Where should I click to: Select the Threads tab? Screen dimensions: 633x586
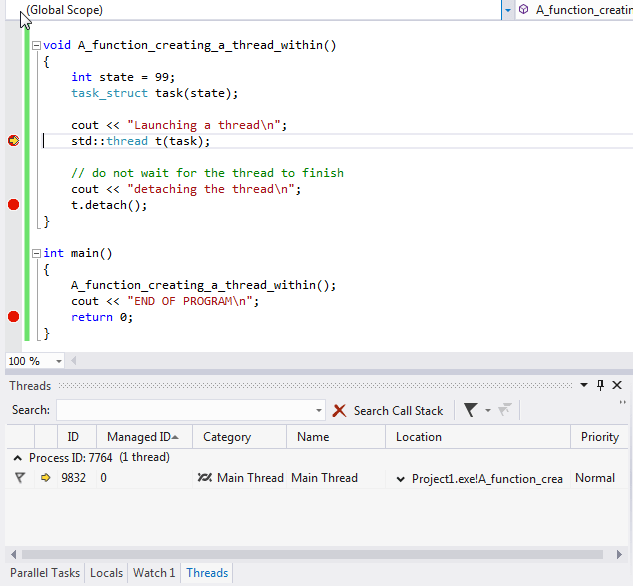(x=207, y=573)
